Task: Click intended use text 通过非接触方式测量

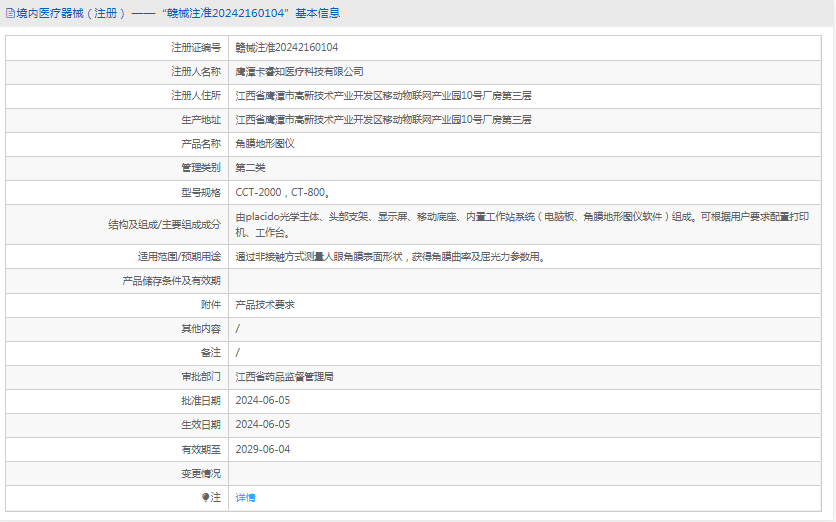Action: click(390, 257)
